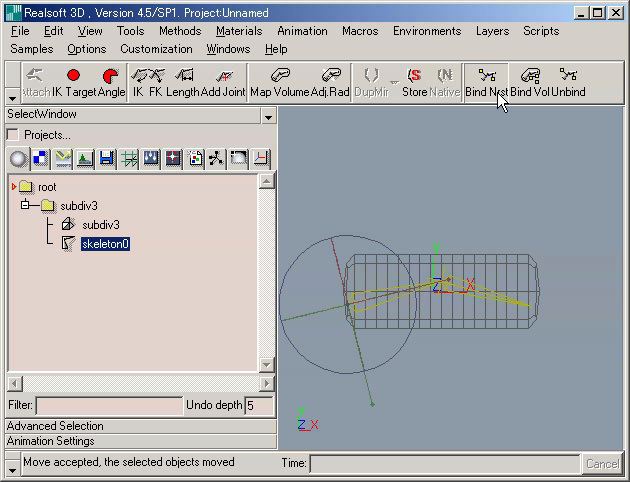Screen dimensions: 630x482
Task: Open the black node-network tab icon
Action: (217, 159)
